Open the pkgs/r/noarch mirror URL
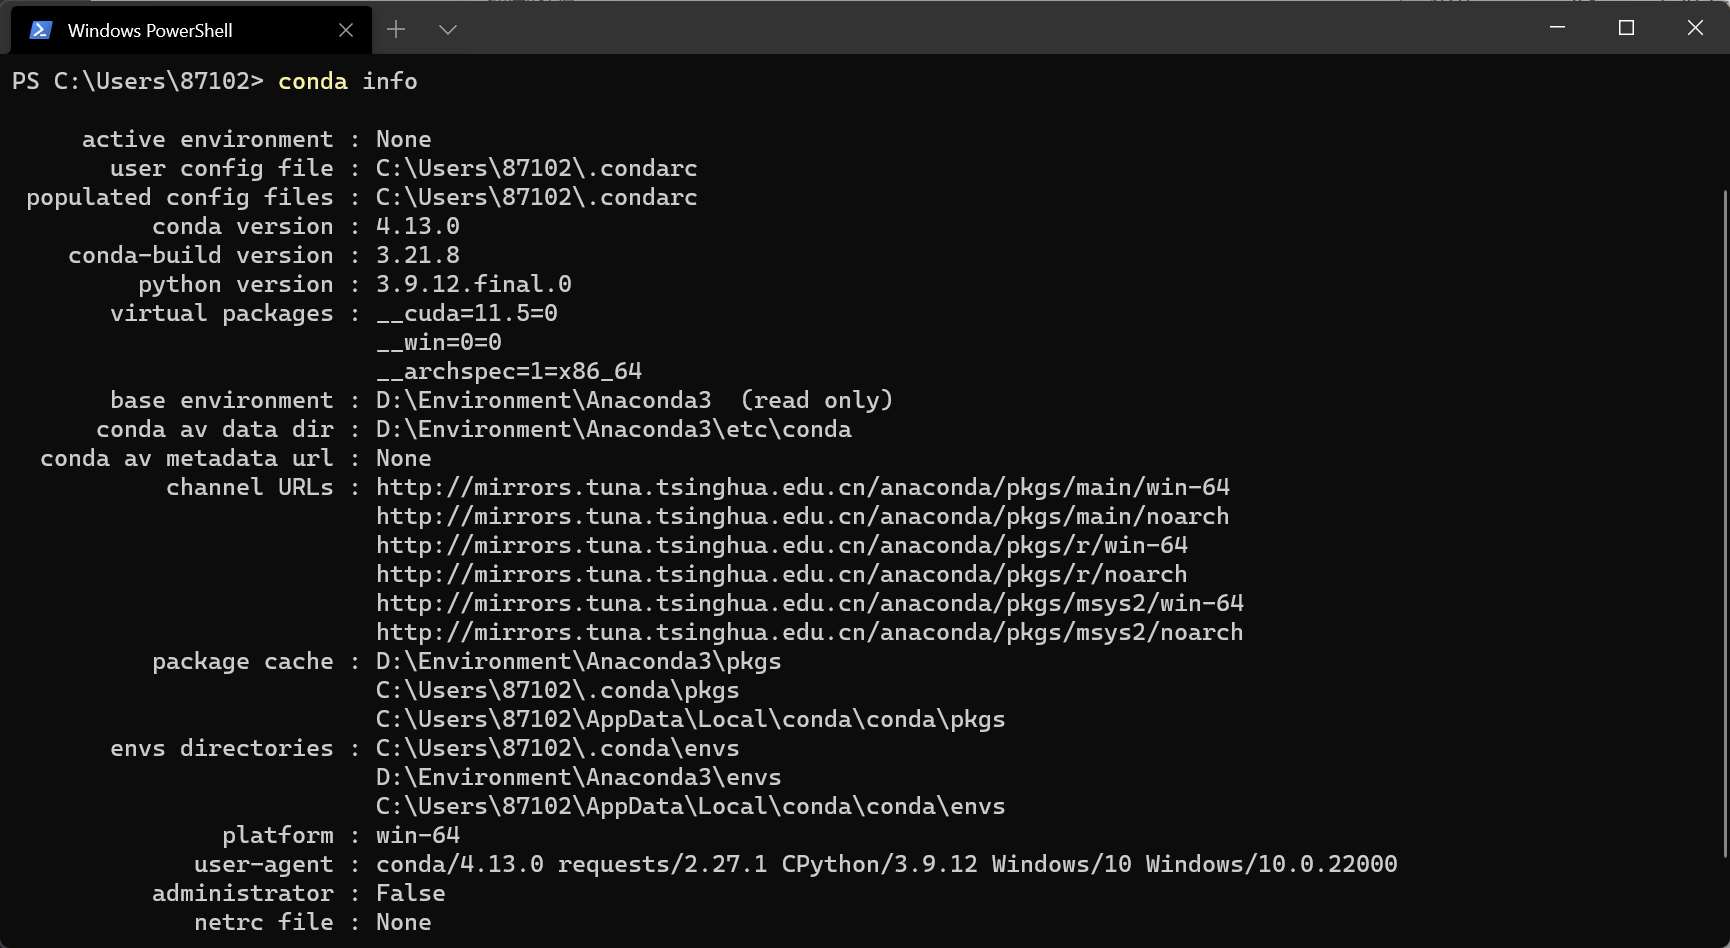 pyautogui.click(x=781, y=575)
